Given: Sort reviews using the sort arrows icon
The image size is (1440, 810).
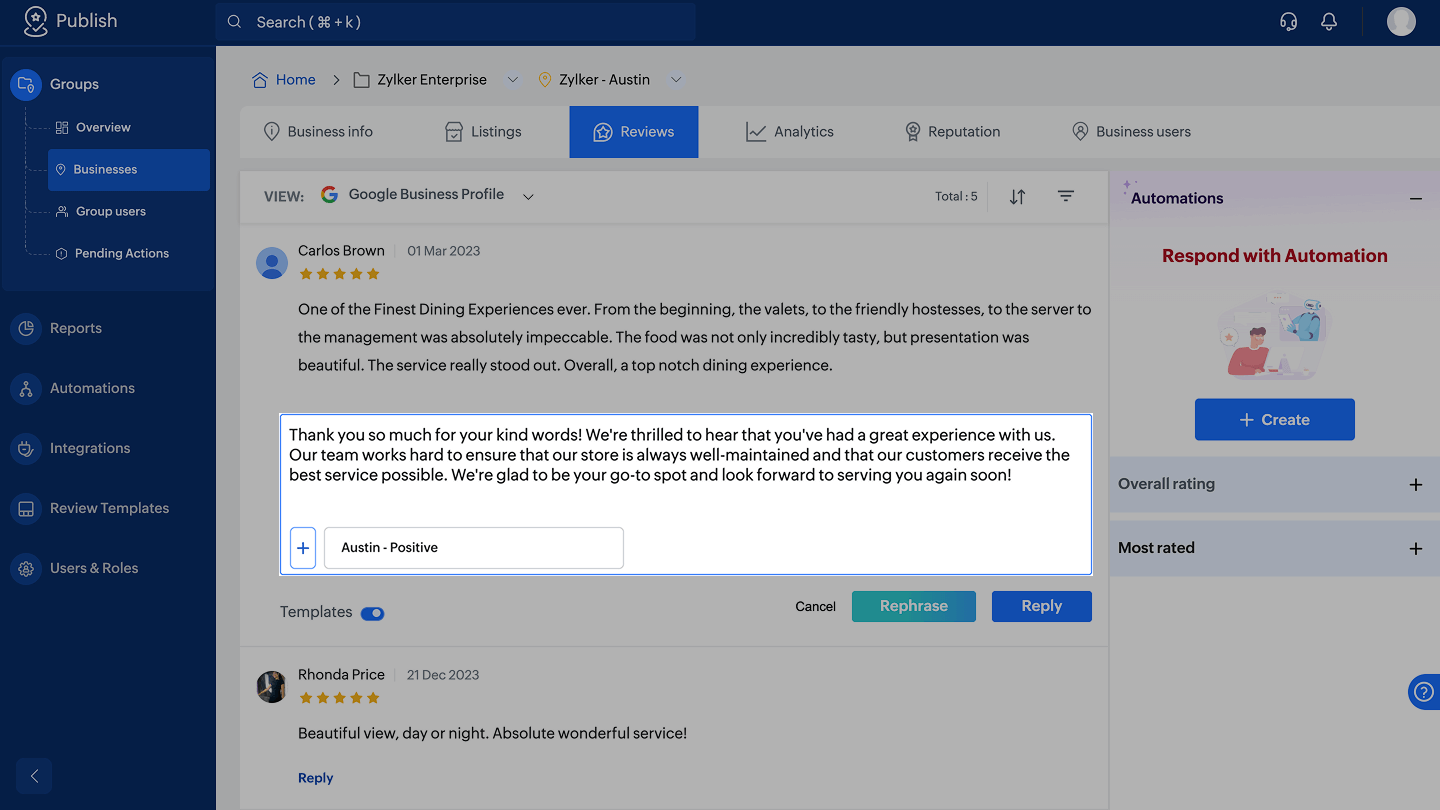Looking at the screenshot, I should coord(1017,197).
